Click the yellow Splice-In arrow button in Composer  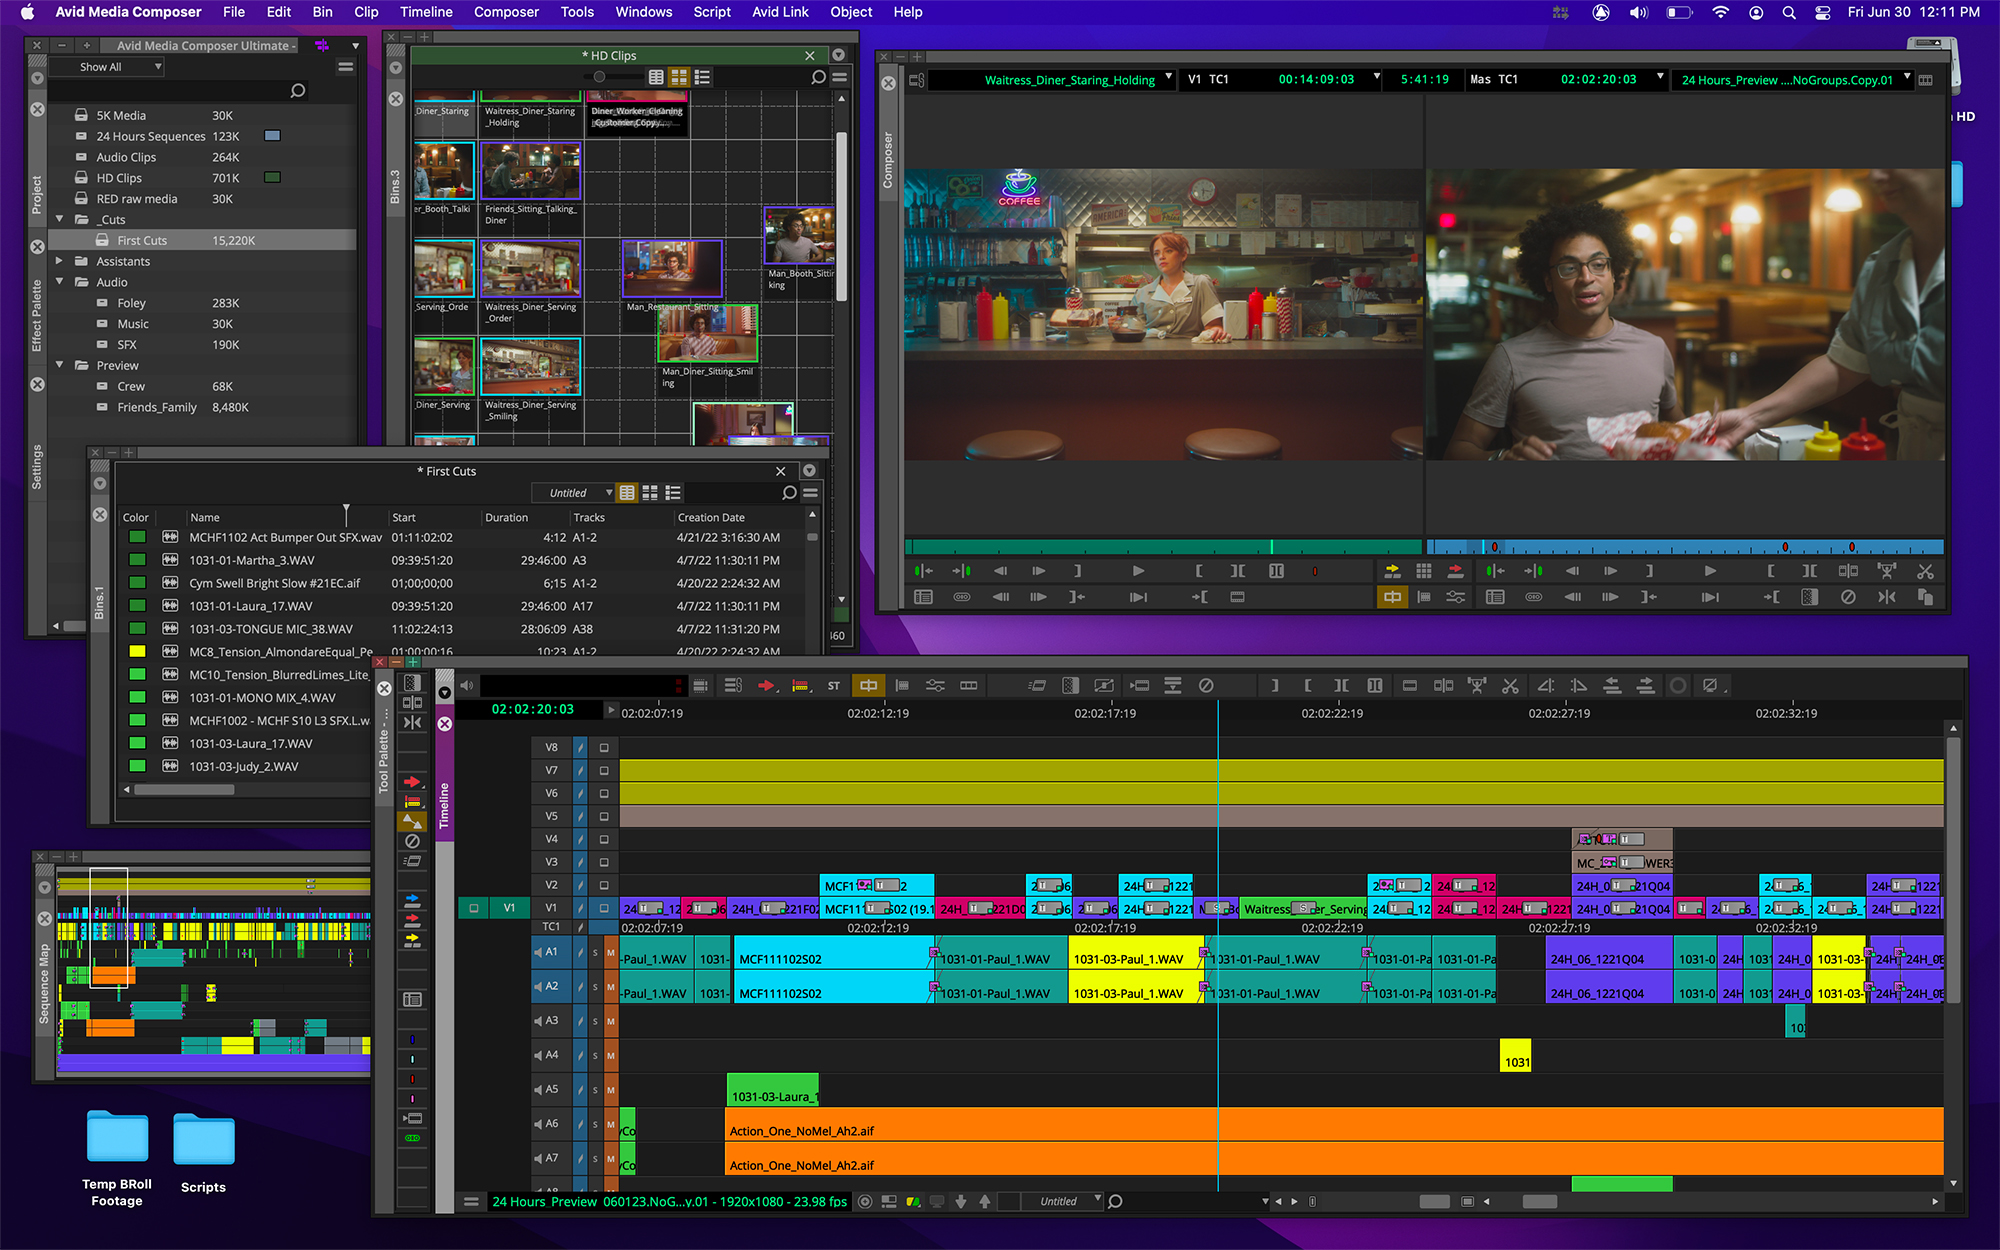pyautogui.click(x=1392, y=571)
